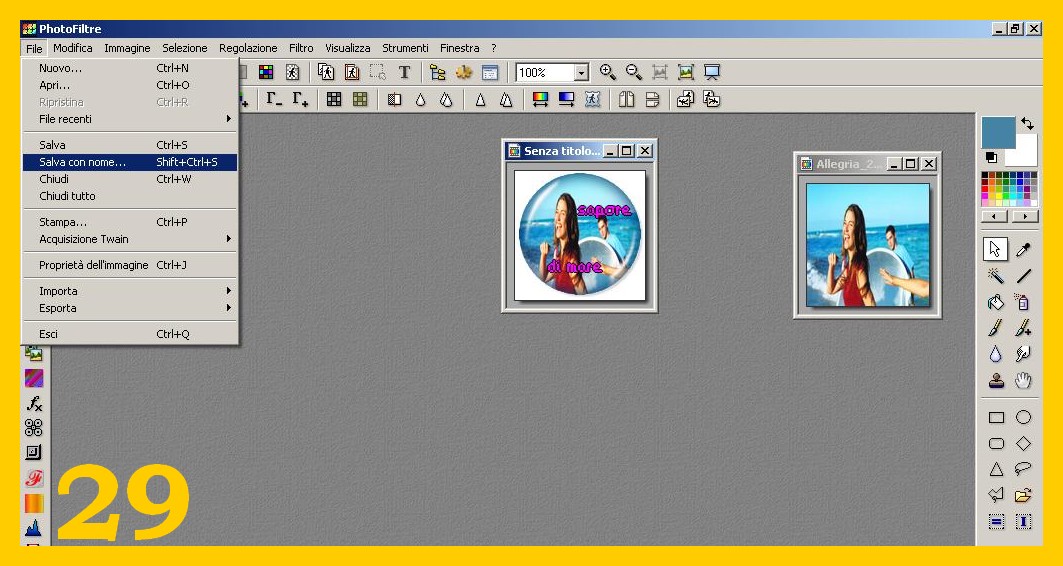
Task: Select the Lasso selection shape
Action: pyautogui.click(x=1023, y=469)
